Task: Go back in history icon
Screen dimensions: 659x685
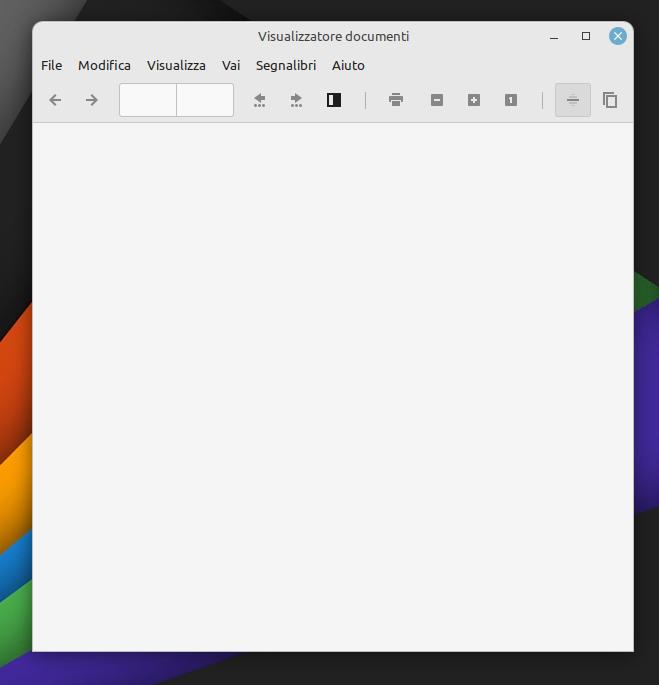Action: point(260,100)
